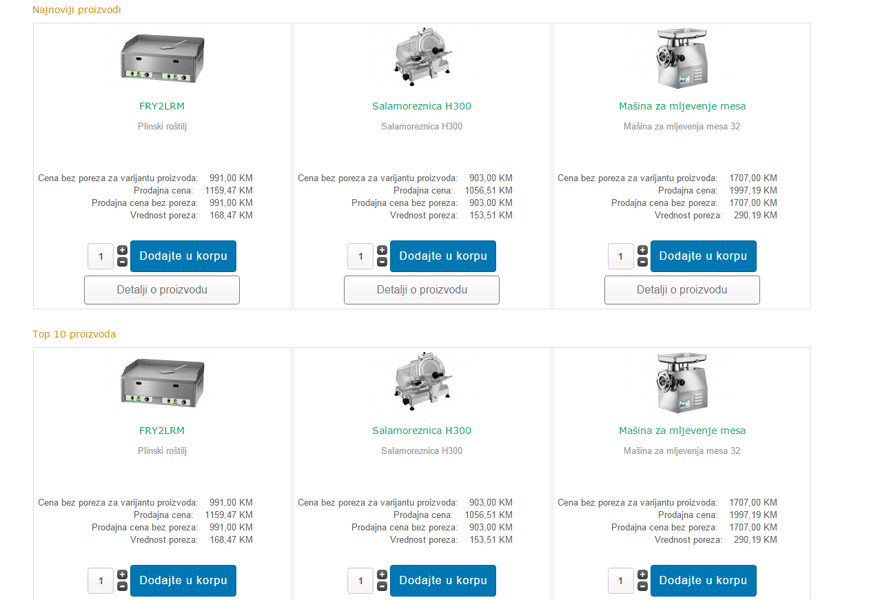Image resolution: width=869 pixels, height=600 pixels.
Task: Click tax value 153,51 KM in Top 10 proizvoda
Action: (x=491, y=540)
